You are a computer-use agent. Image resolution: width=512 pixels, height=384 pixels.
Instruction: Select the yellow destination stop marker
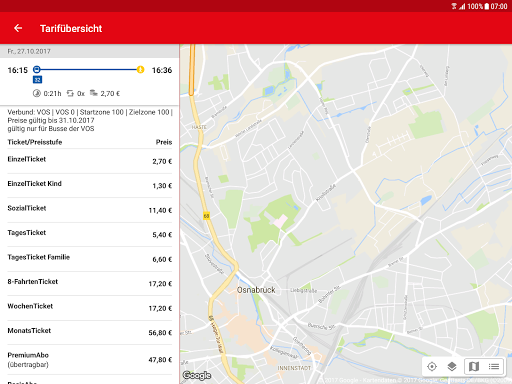pyautogui.click(x=141, y=70)
